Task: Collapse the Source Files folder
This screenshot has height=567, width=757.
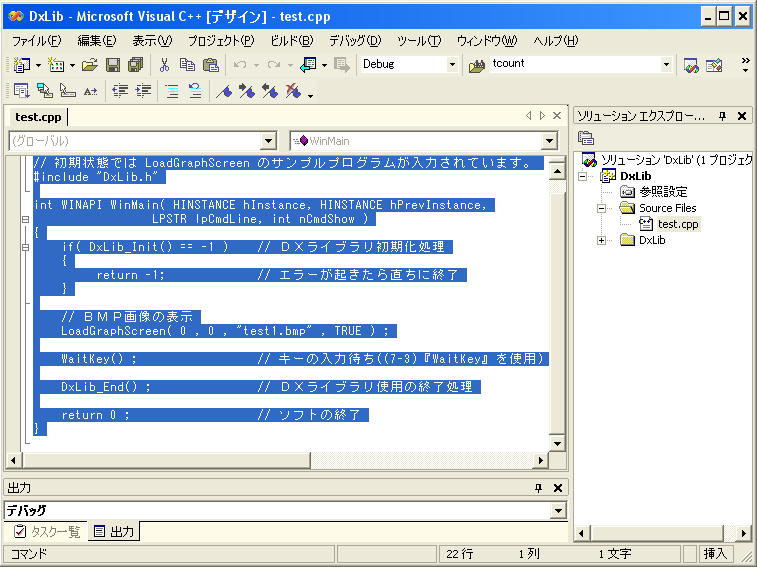Action: click(x=602, y=209)
